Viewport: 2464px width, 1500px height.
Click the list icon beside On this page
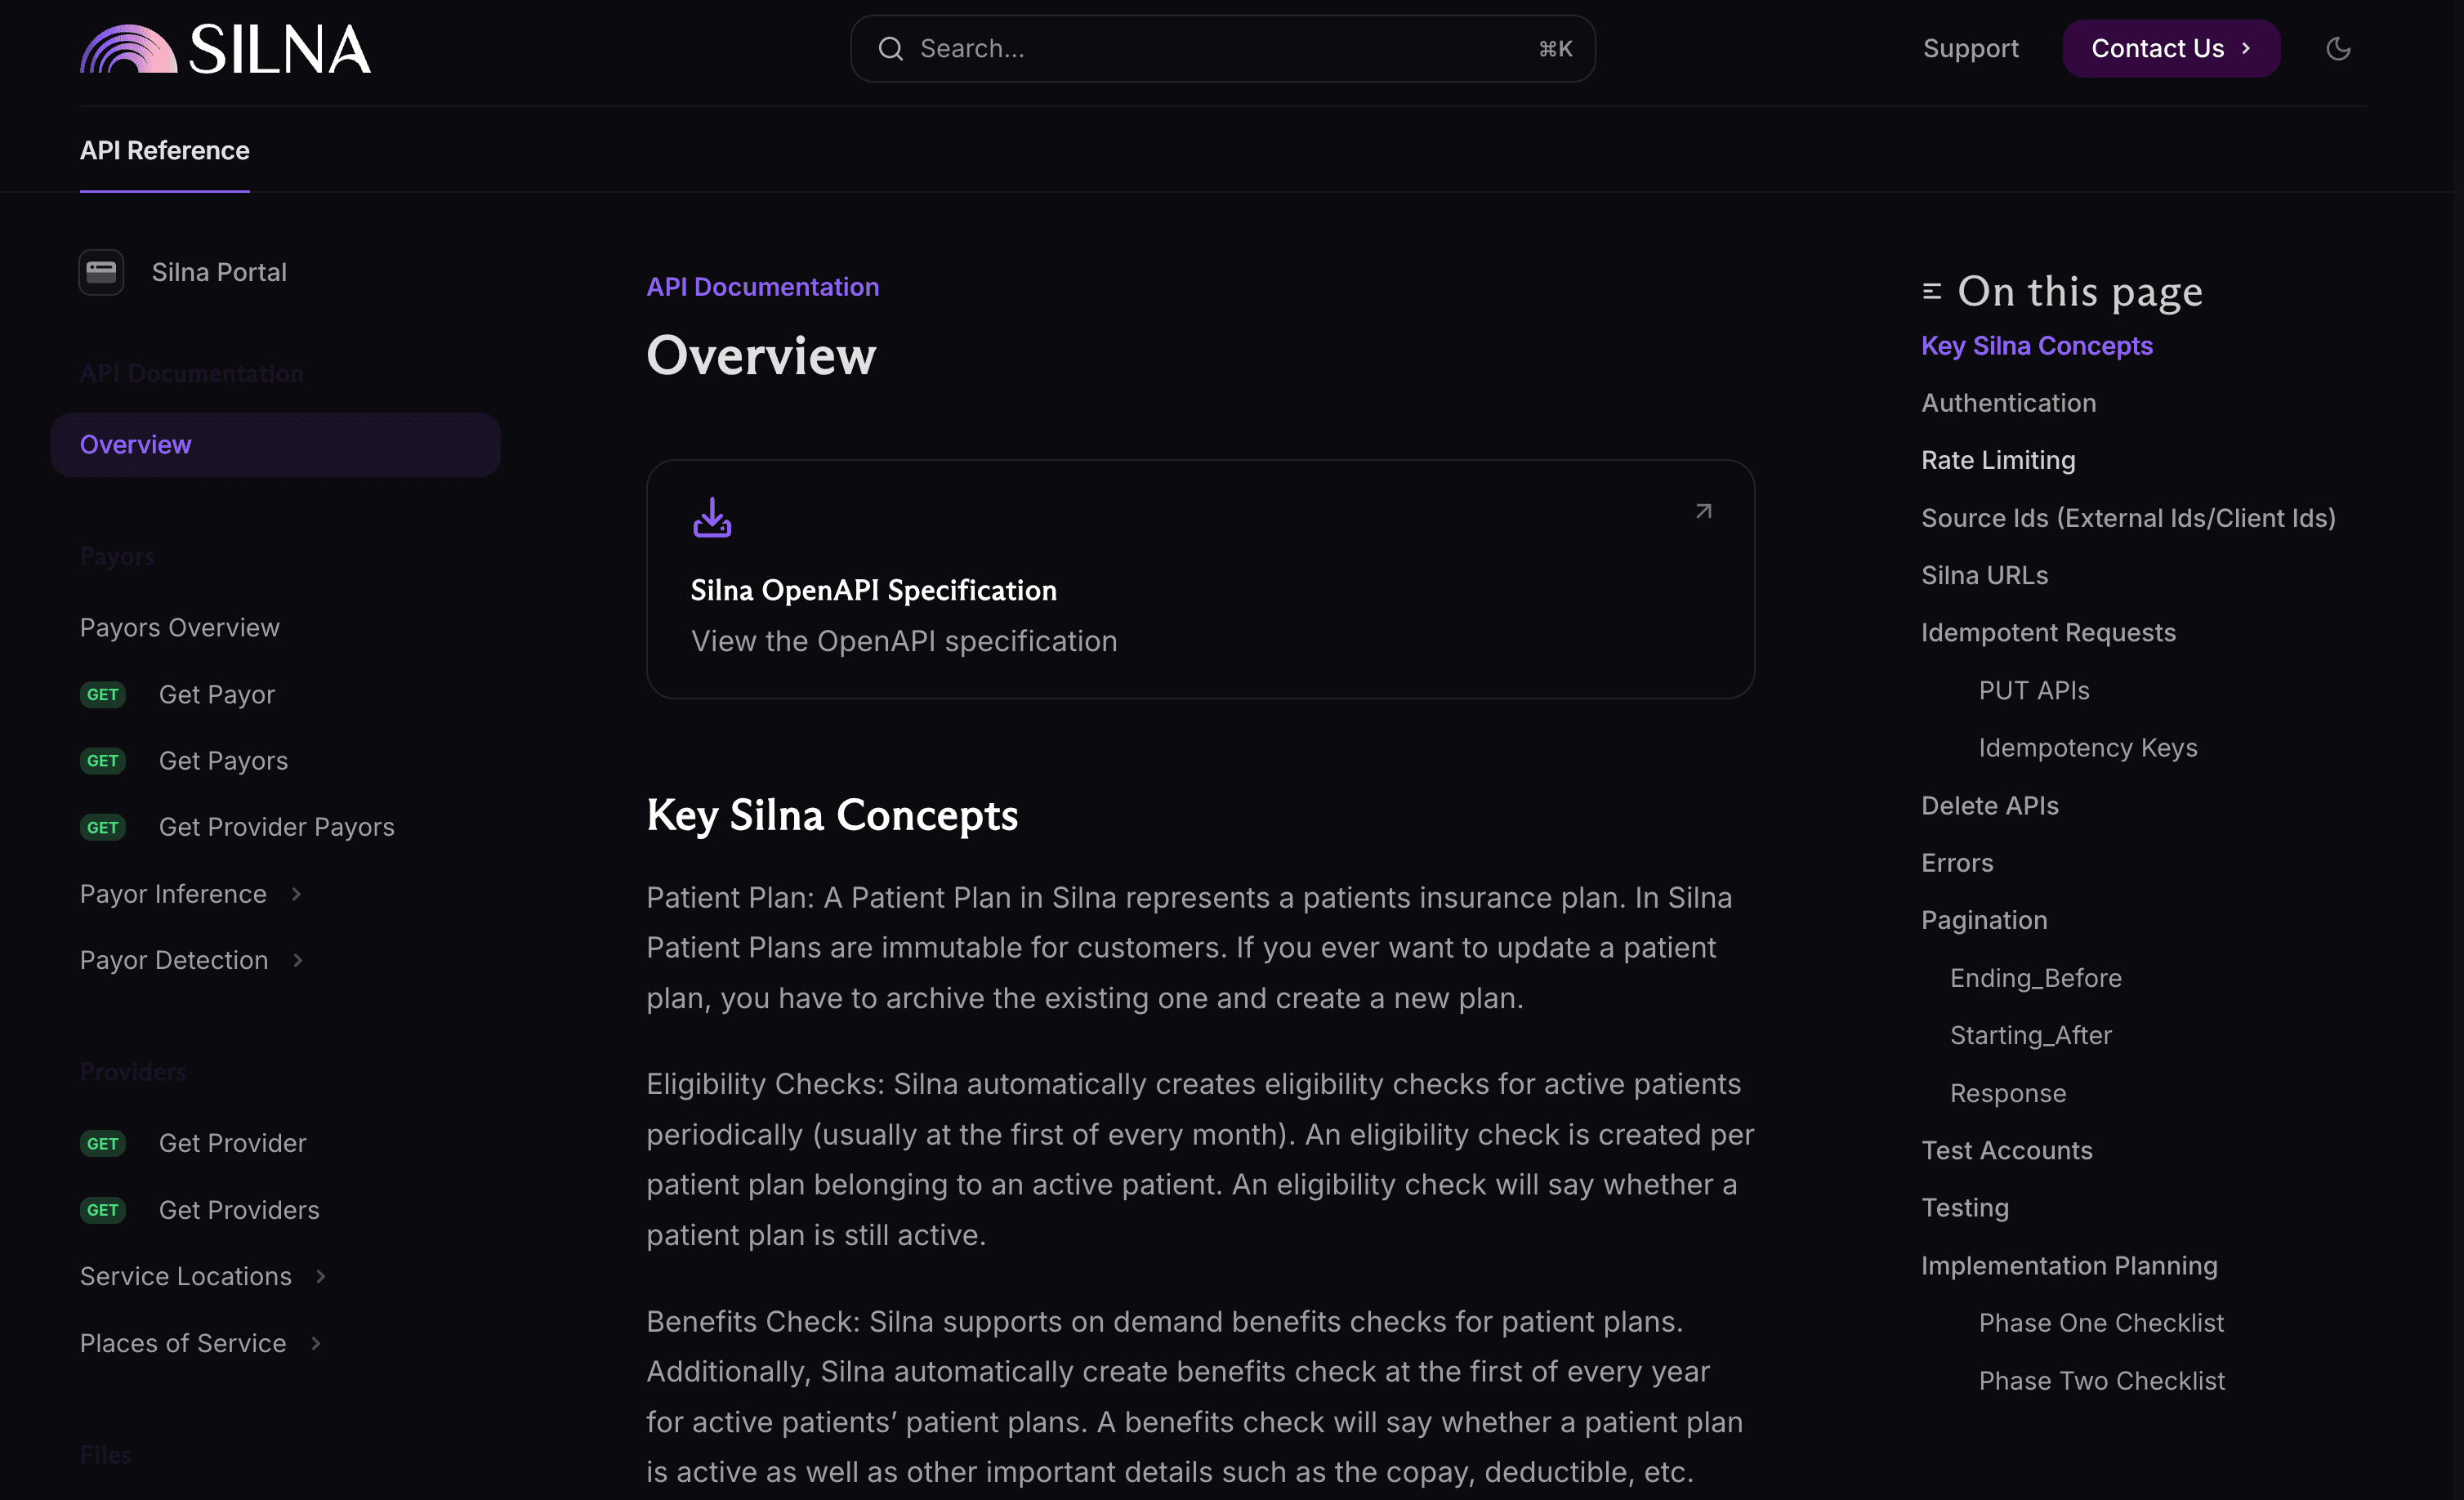click(x=1932, y=292)
